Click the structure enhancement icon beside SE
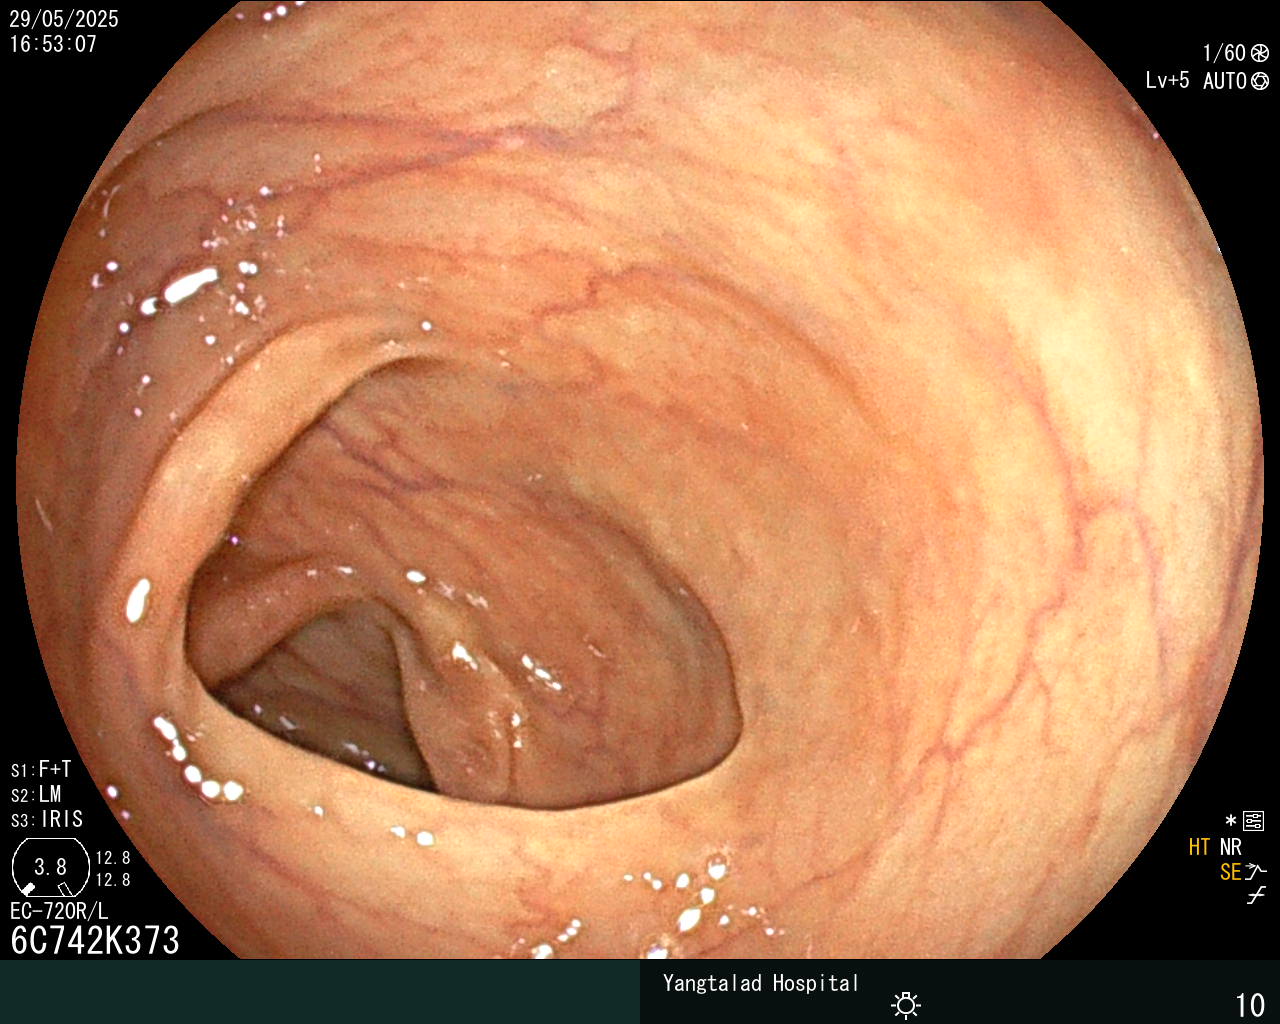The height and width of the screenshot is (1024, 1280). click(1256, 872)
